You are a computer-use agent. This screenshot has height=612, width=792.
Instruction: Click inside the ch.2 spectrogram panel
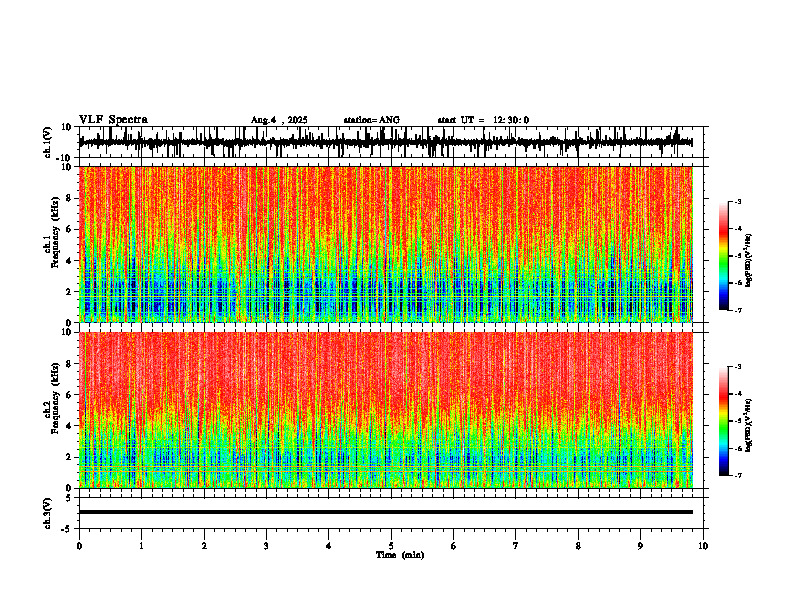[x=385, y=410]
